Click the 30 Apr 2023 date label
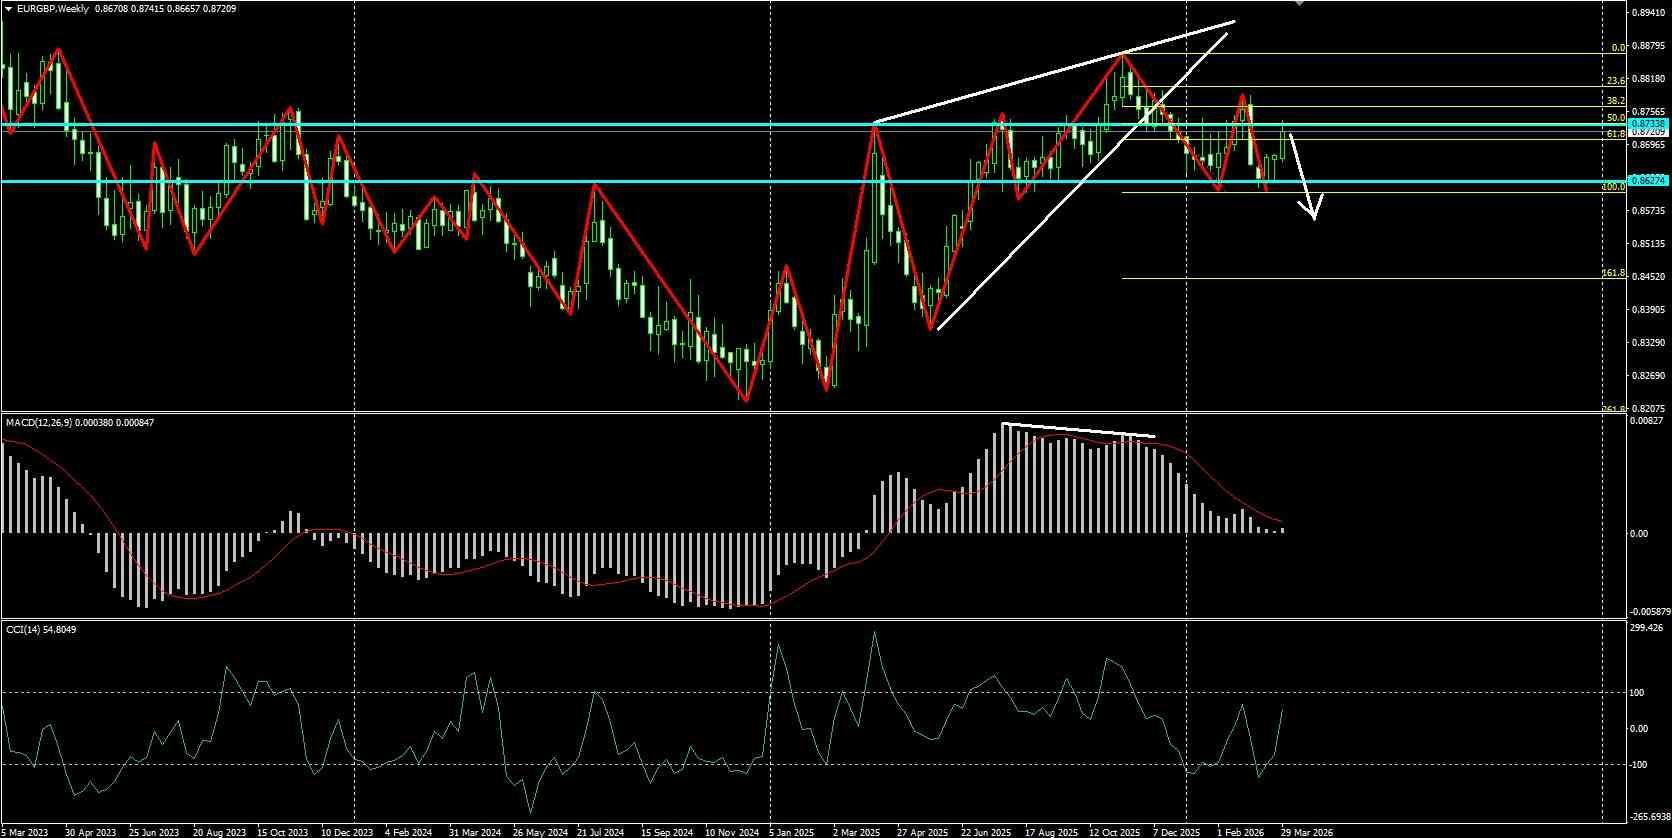 tap(91, 832)
